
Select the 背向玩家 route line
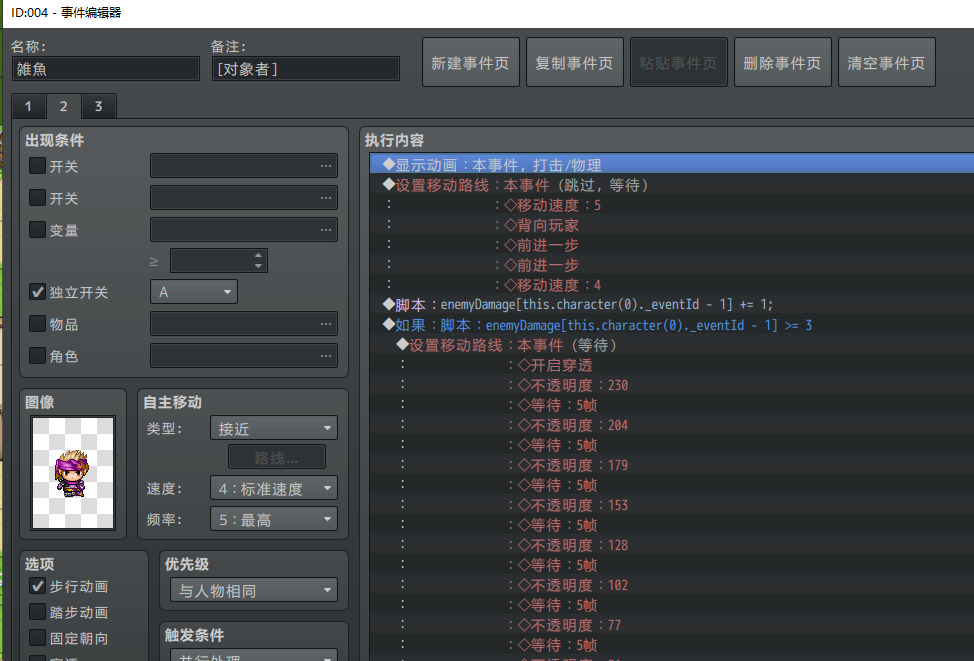(x=671, y=225)
